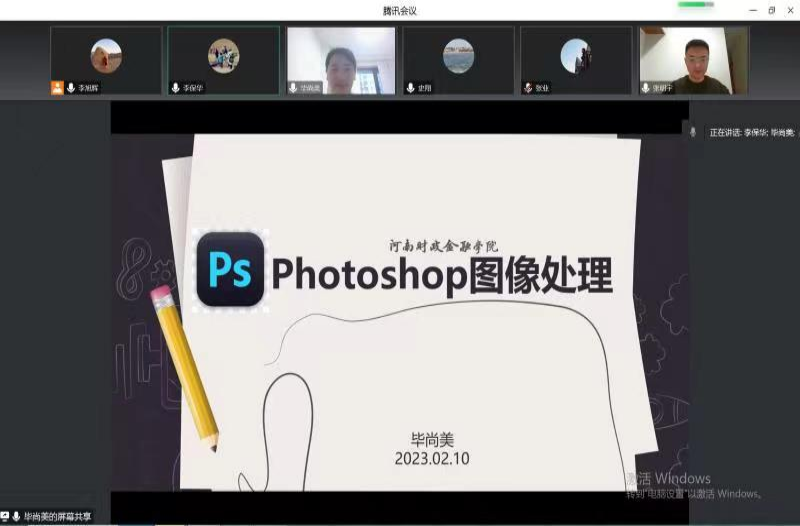
Task: Open 毕尚美's live video tile
Action: click(340, 58)
